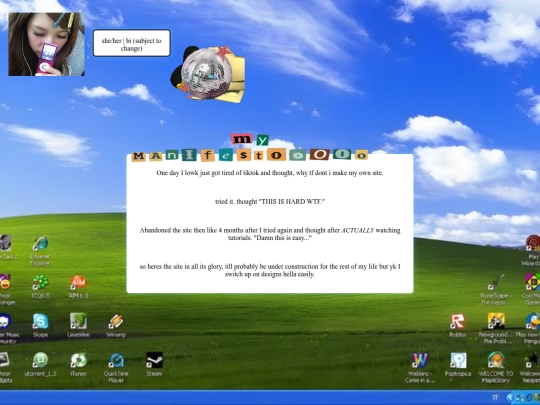Image resolution: width=540 pixels, height=405 pixels.
Task: Open the utorrent_1.3 shortcut
Action: click(40, 360)
